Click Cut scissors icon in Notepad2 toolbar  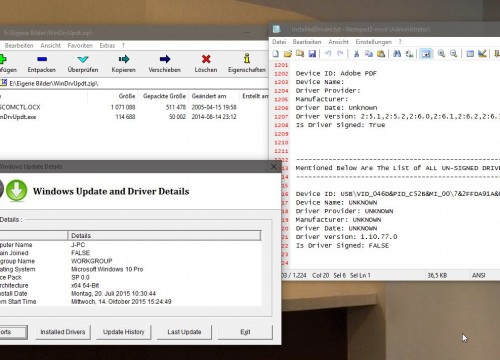[356, 53]
